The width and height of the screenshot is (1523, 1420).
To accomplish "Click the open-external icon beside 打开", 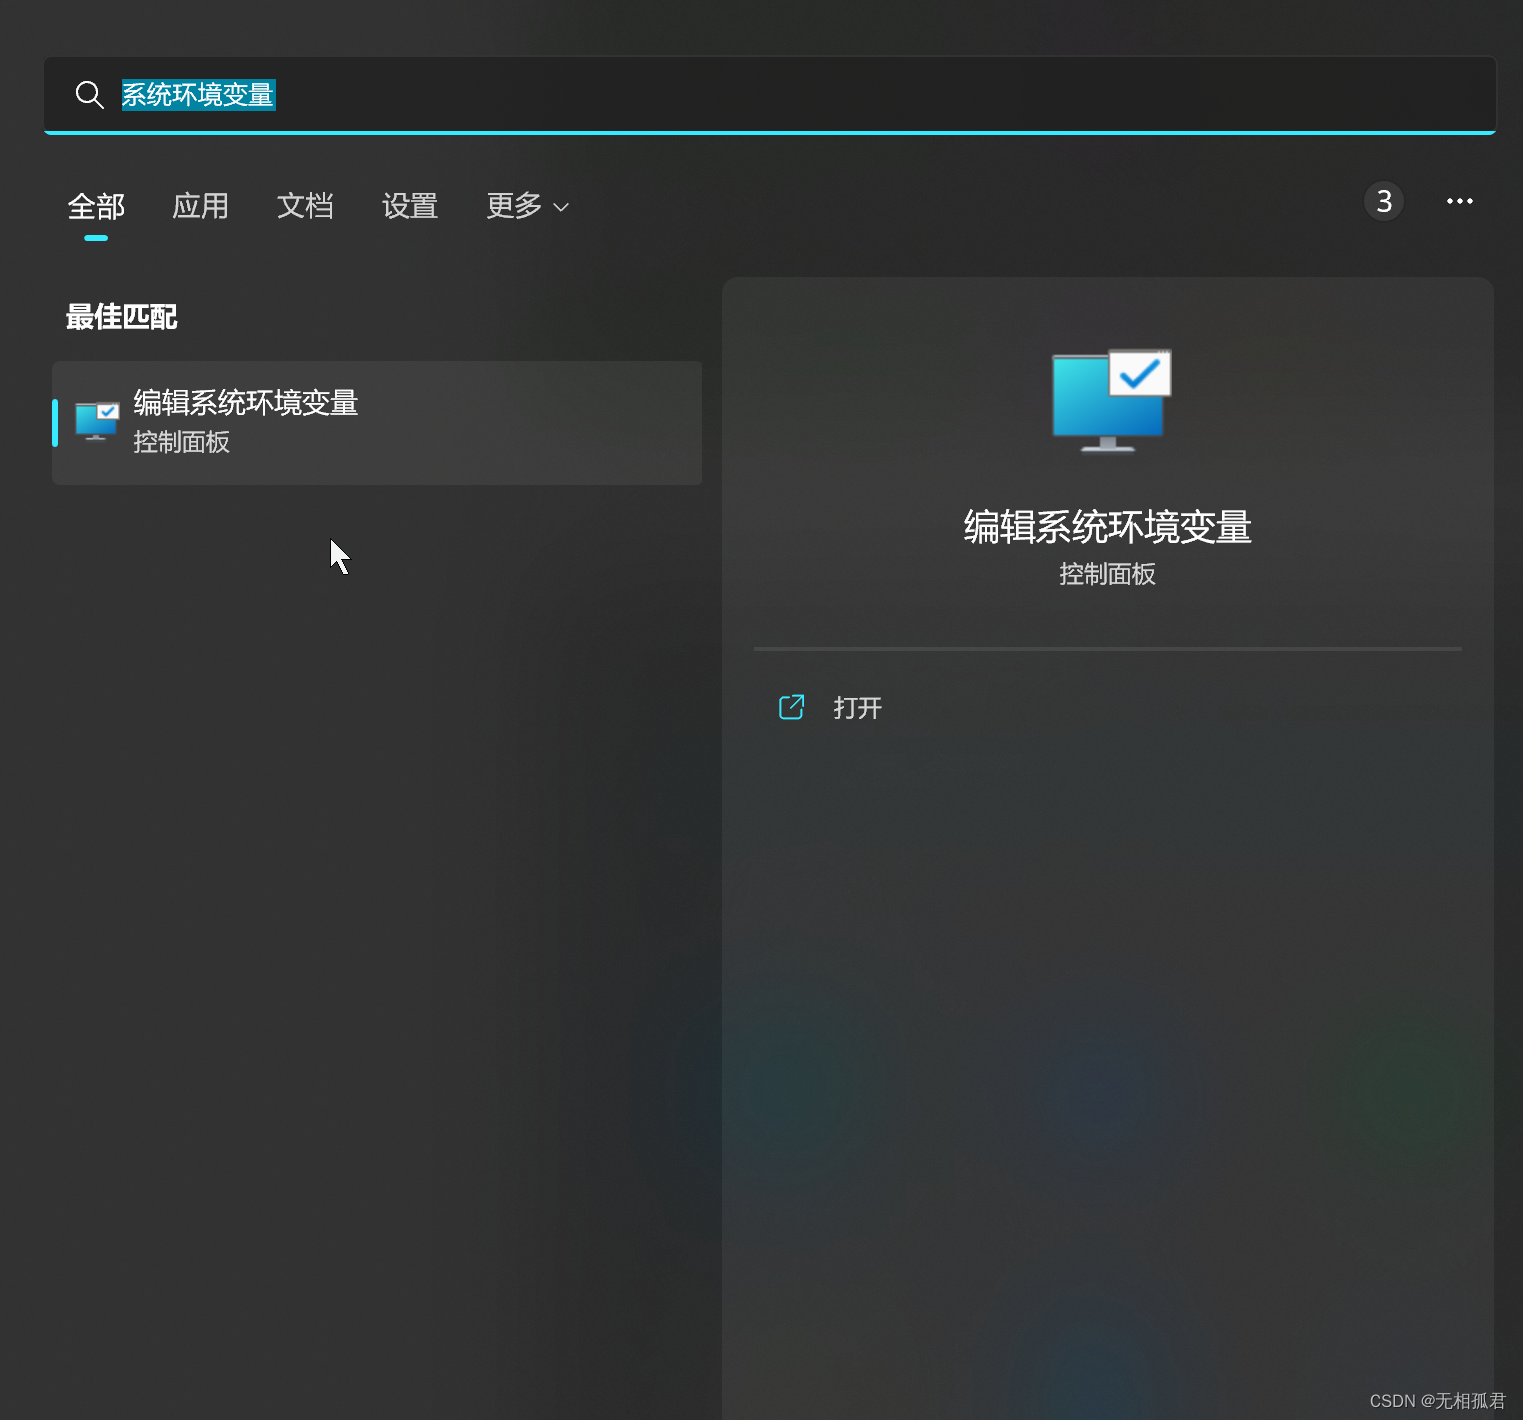I will 791,707.
